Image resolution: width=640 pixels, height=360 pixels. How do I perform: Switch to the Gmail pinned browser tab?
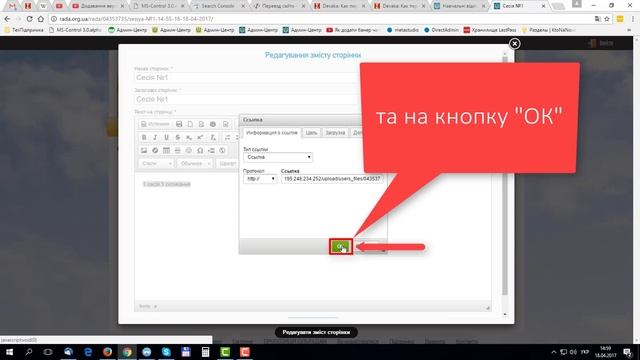click(x=12, y=6)
